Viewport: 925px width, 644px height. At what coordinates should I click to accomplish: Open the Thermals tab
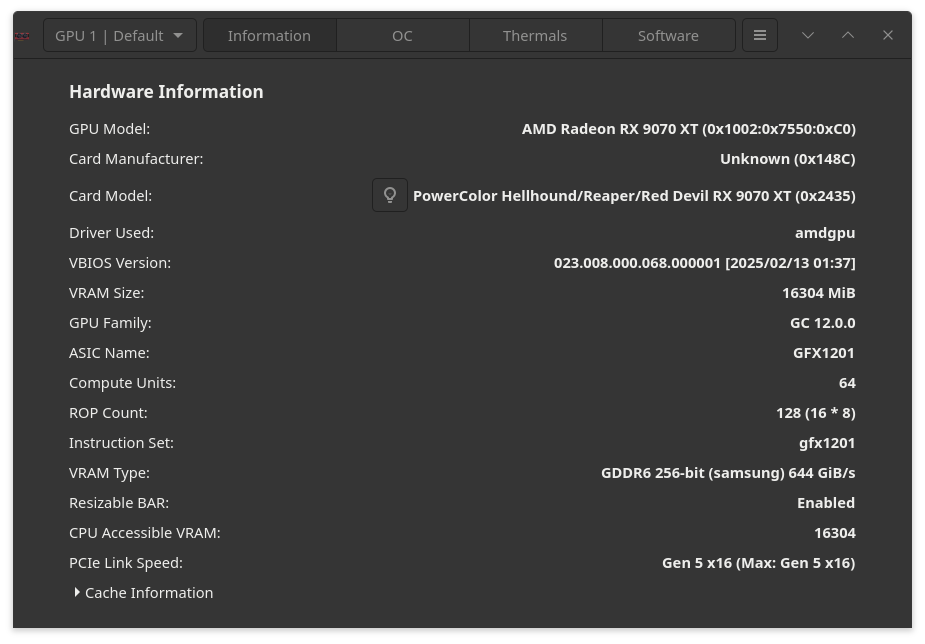click(x=535, y=35)
